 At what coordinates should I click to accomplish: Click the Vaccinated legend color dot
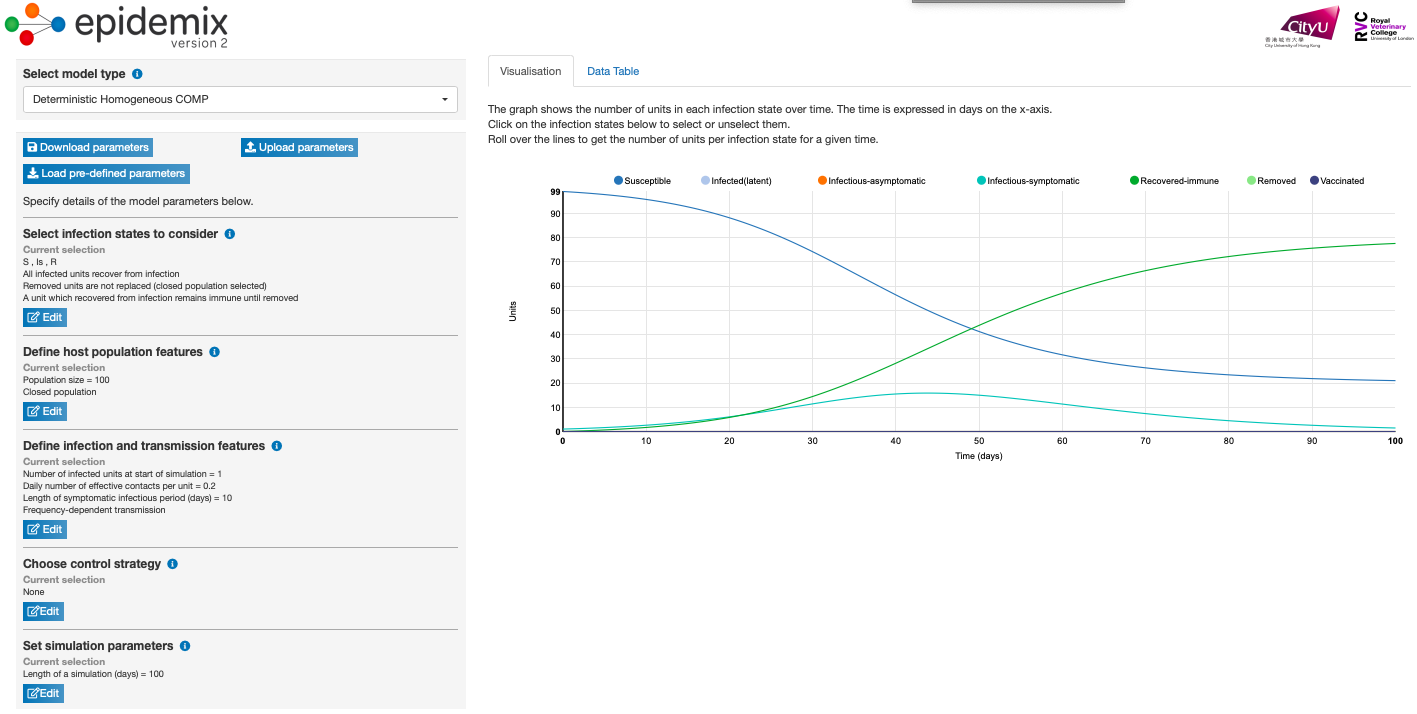(x=1314, y=181)
